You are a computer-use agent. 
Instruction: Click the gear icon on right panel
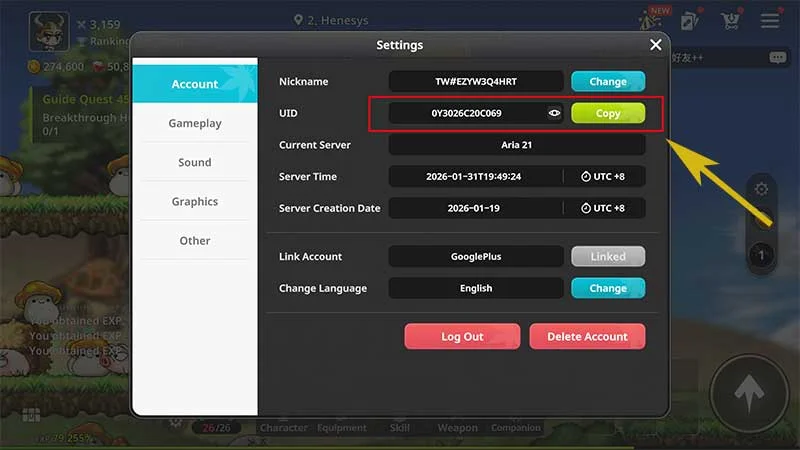point(761,190)
